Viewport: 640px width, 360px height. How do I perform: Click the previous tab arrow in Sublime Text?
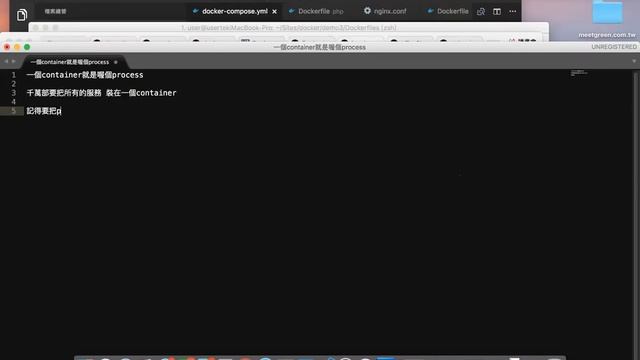pos(6,61)
